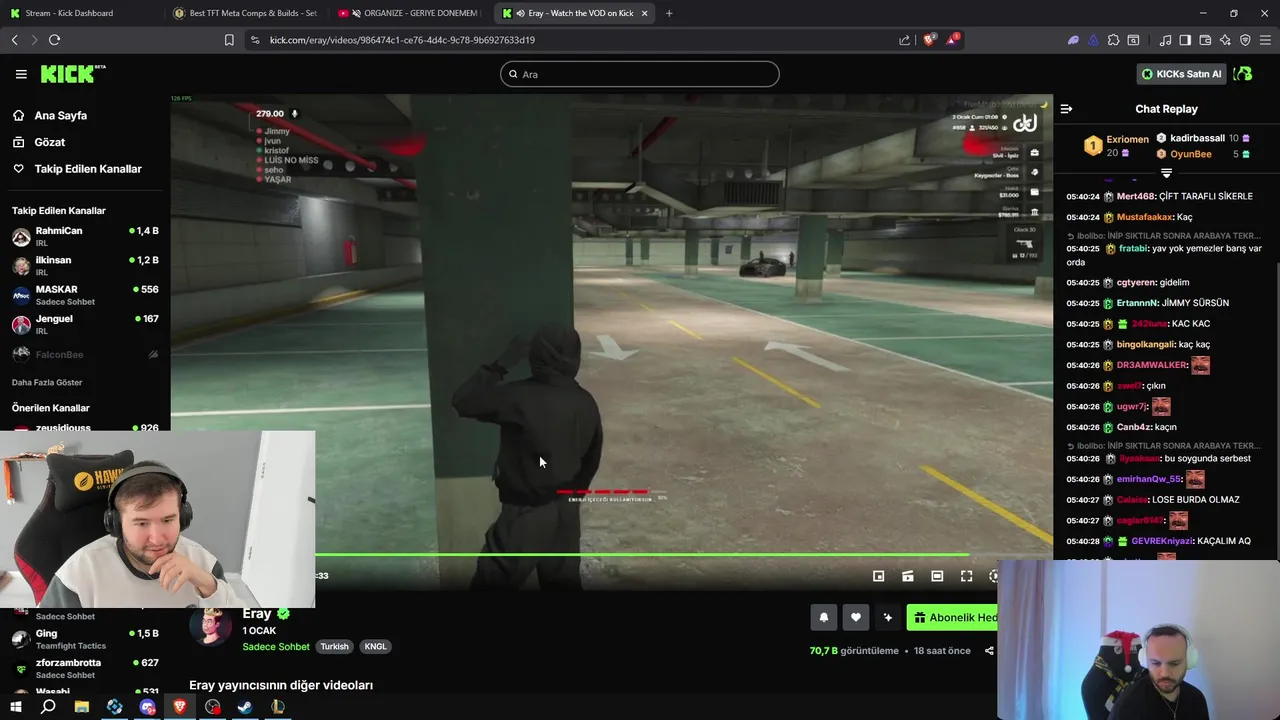Open the browser share page icon
This screenshot has height=720, width=1280.
pos(904,40)
